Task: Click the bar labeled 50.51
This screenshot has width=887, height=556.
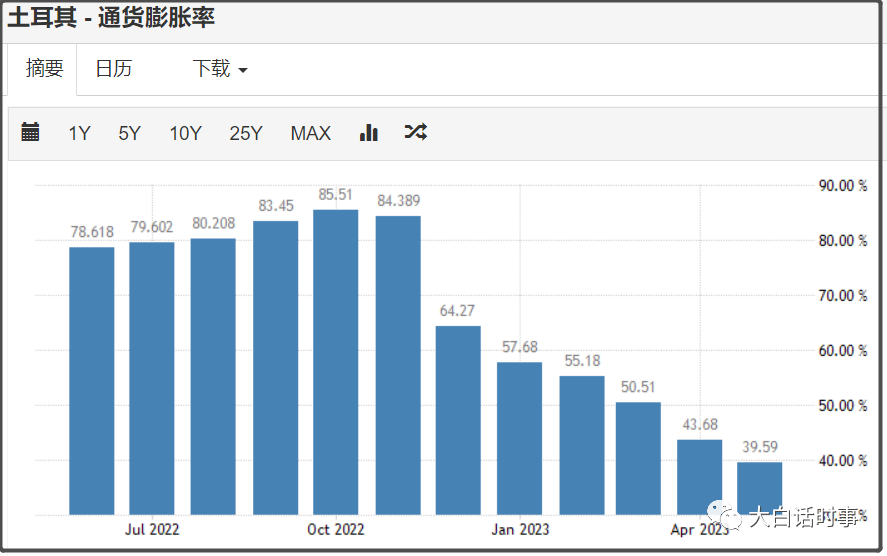Action: coord(638,459)
